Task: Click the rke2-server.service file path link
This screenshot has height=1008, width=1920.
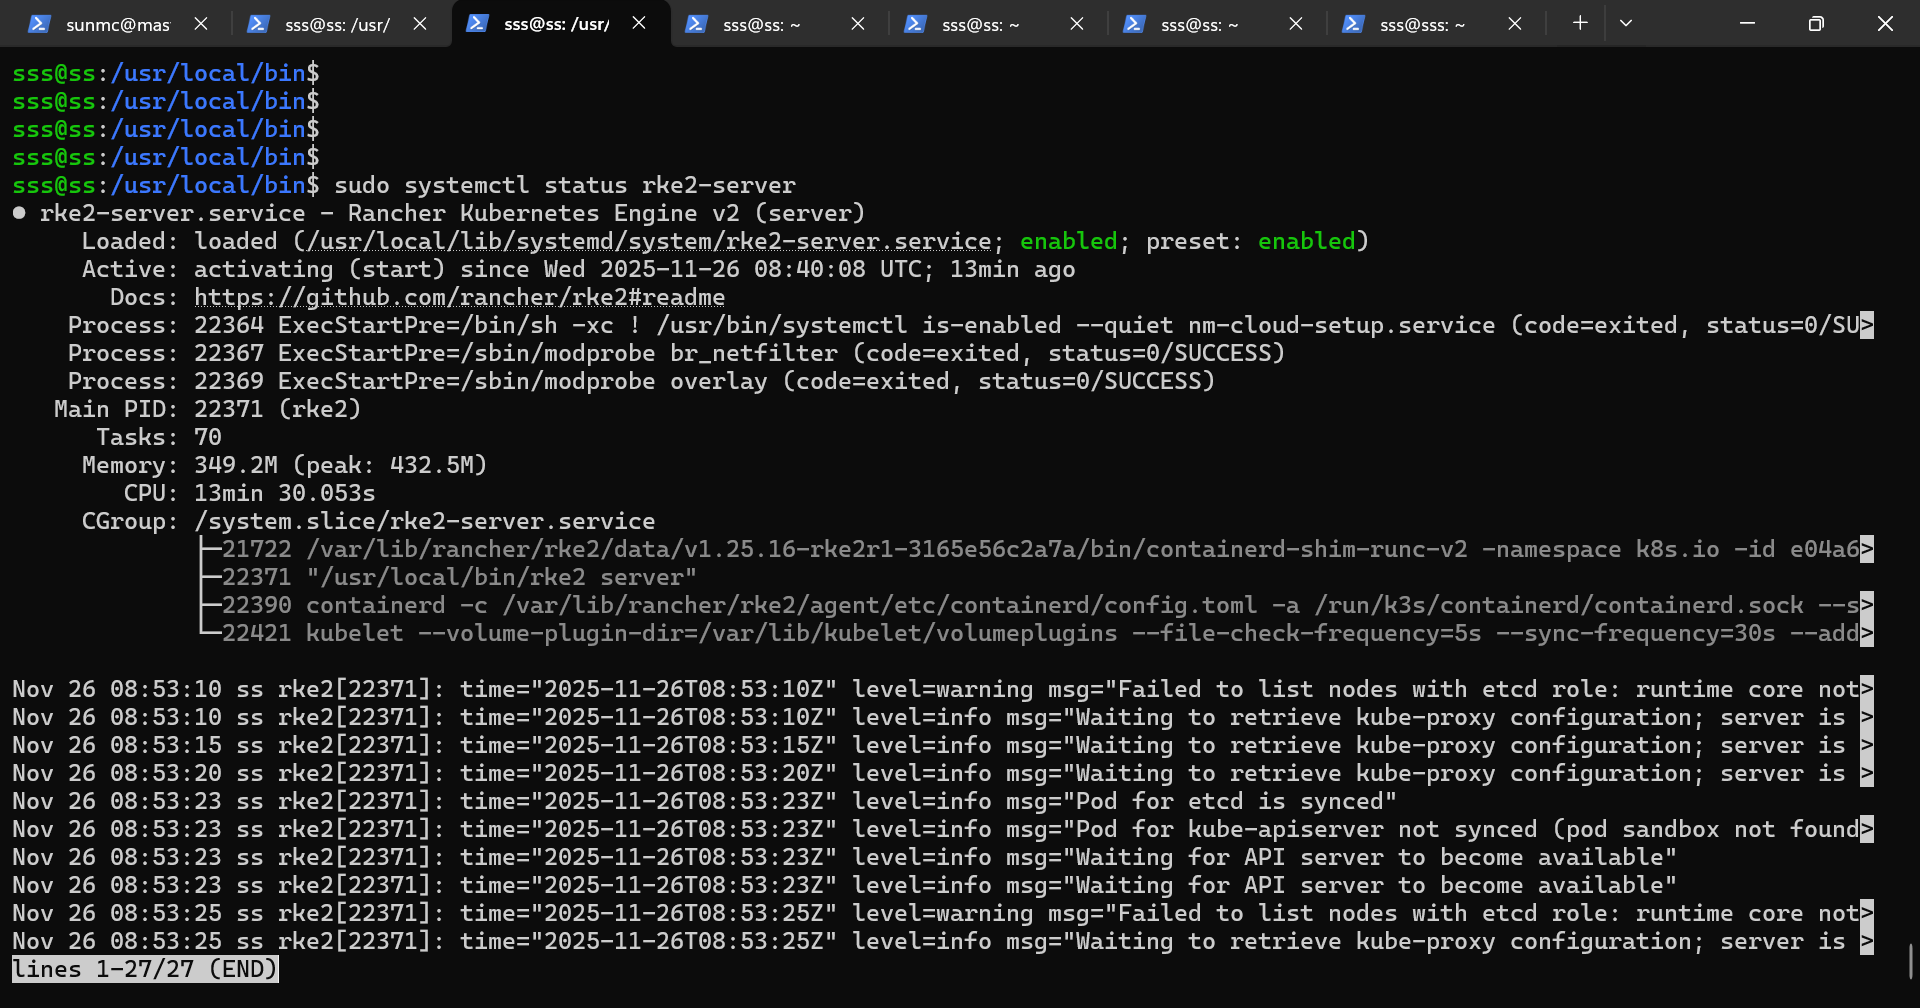Action: click(x=649, y=242)
